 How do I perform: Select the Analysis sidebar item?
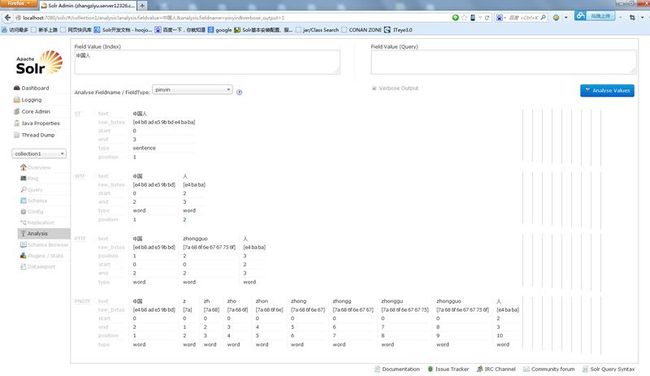[44, 233]
